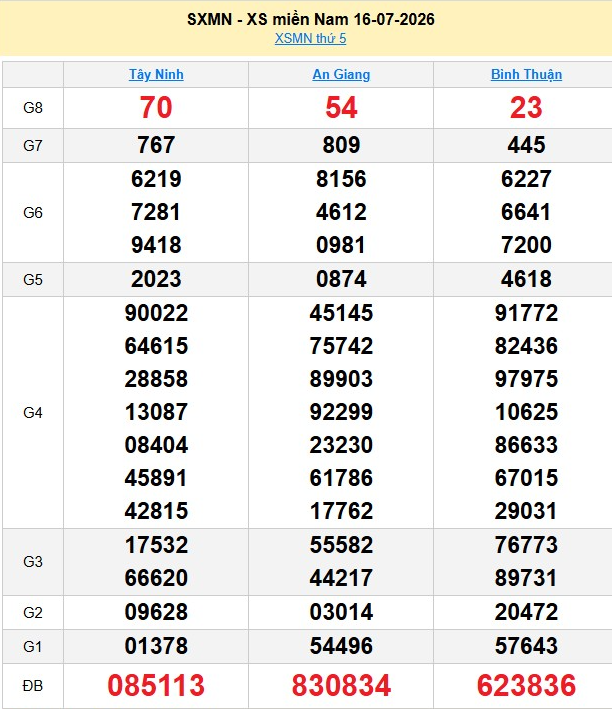The height and width of the screenshot is (709, 612).
Task: Open the Bình Thuận province link
Action: pyautogui.click(x=527, y=74)
